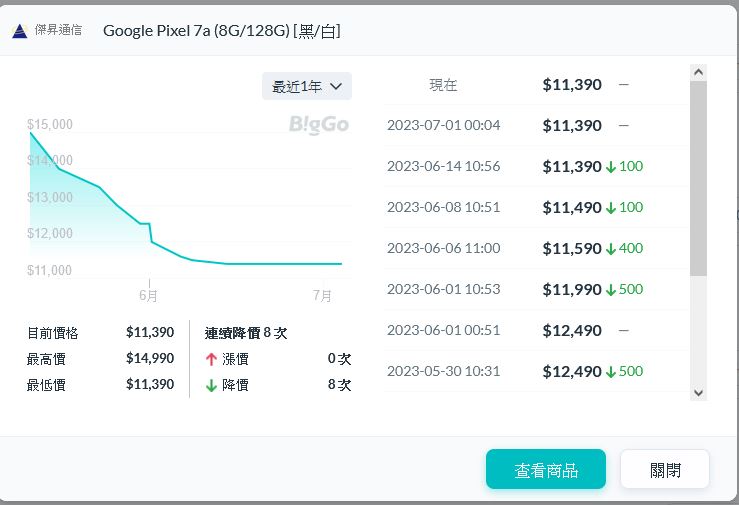Click green down arrow on 2023-05-30 row

tap(611, 372)
